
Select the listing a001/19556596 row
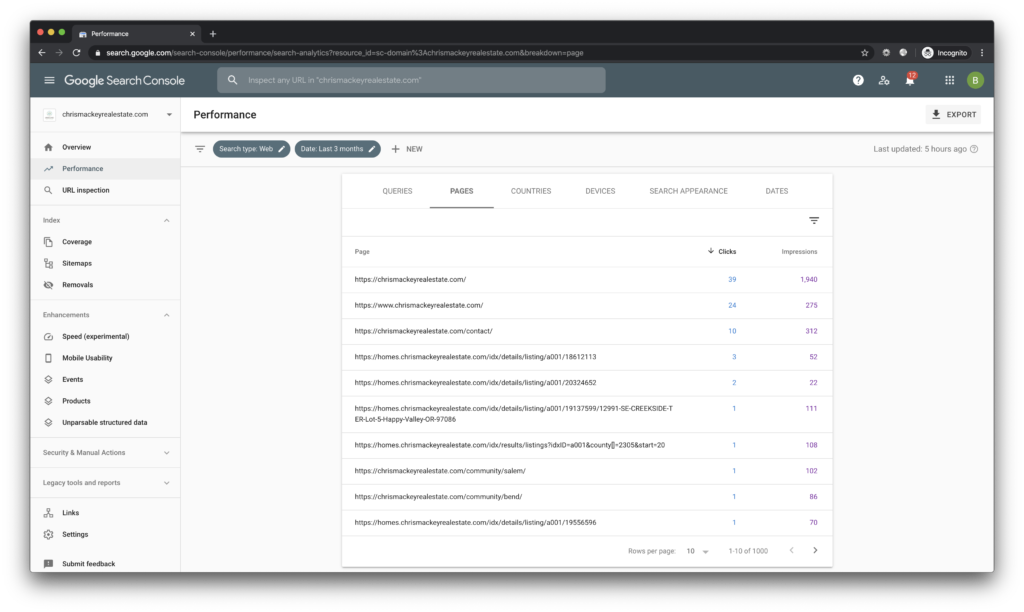[x=587, y=523]
